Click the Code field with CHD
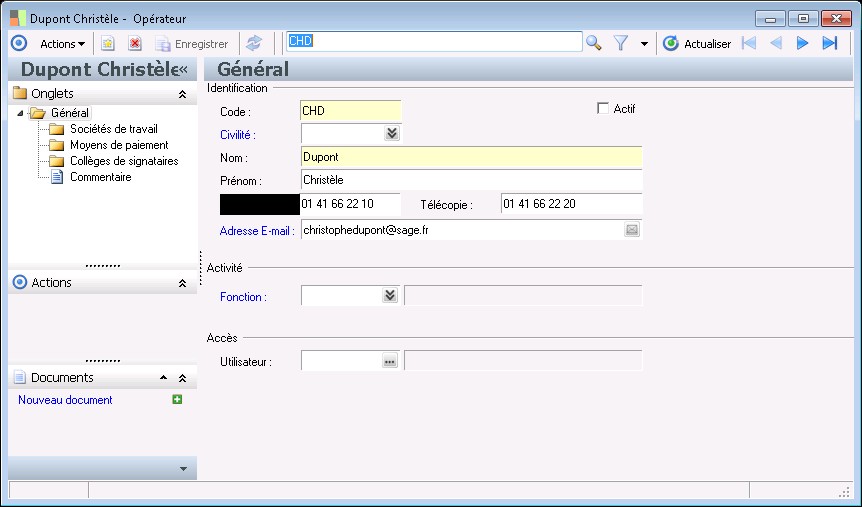 point(351,111)
